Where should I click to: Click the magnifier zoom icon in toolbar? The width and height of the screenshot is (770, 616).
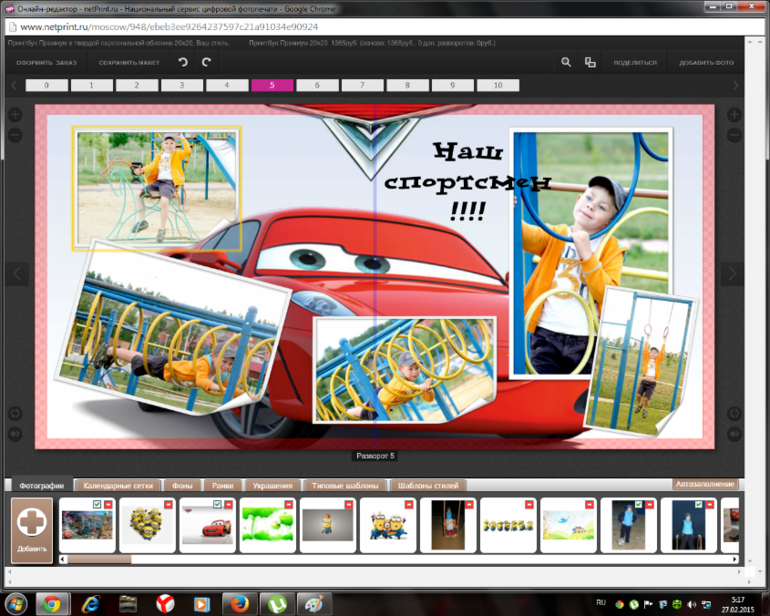coord(566,62)
